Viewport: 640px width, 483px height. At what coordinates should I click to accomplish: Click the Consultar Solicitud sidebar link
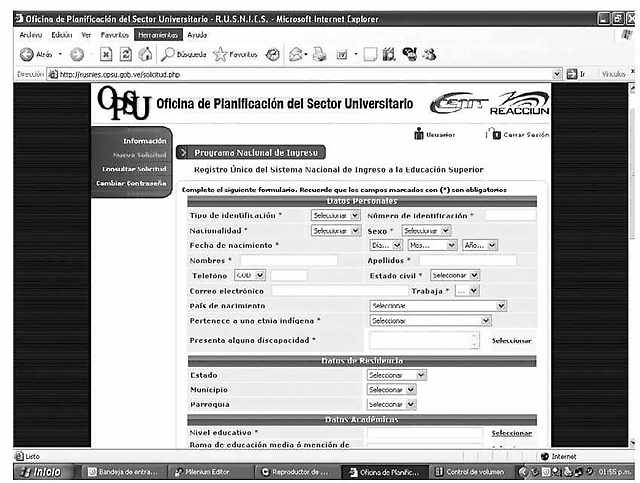pyautogui.click(x=132, y=168)
